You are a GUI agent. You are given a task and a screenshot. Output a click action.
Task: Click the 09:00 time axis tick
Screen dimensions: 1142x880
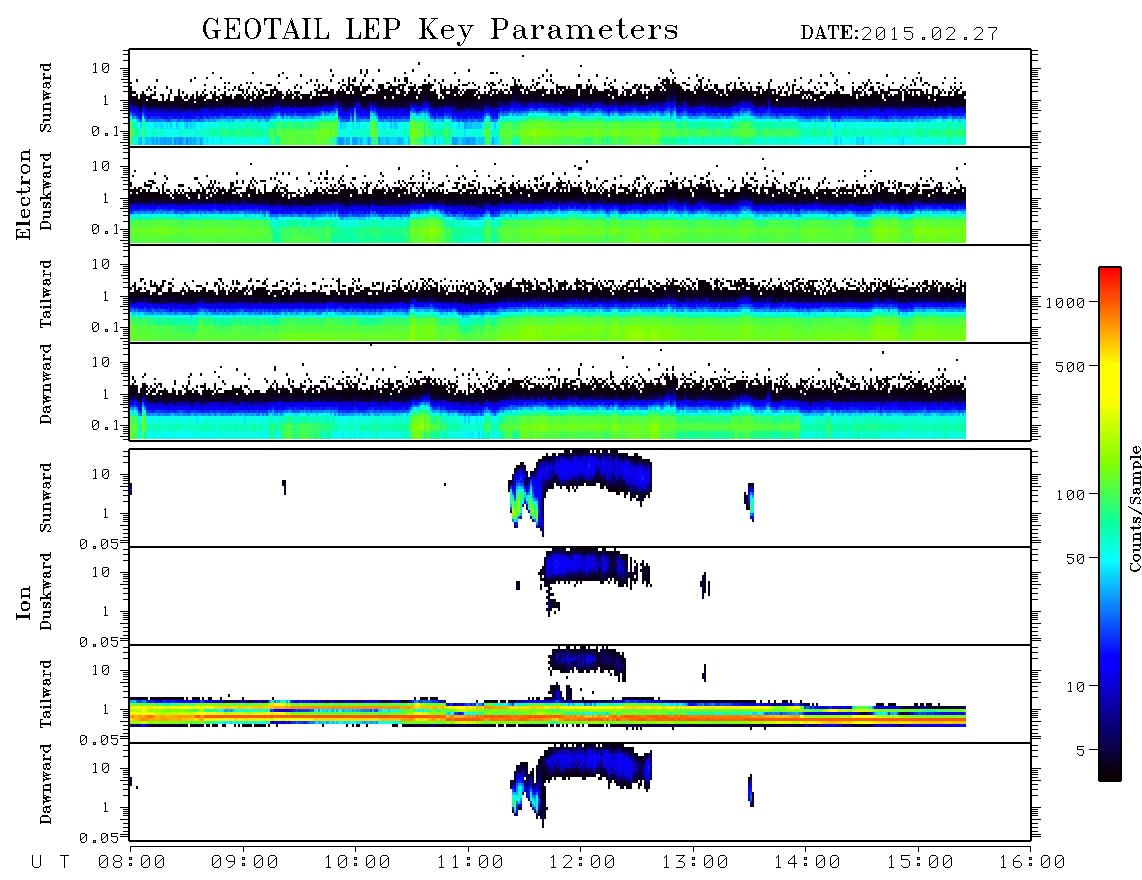coord(245,862)
